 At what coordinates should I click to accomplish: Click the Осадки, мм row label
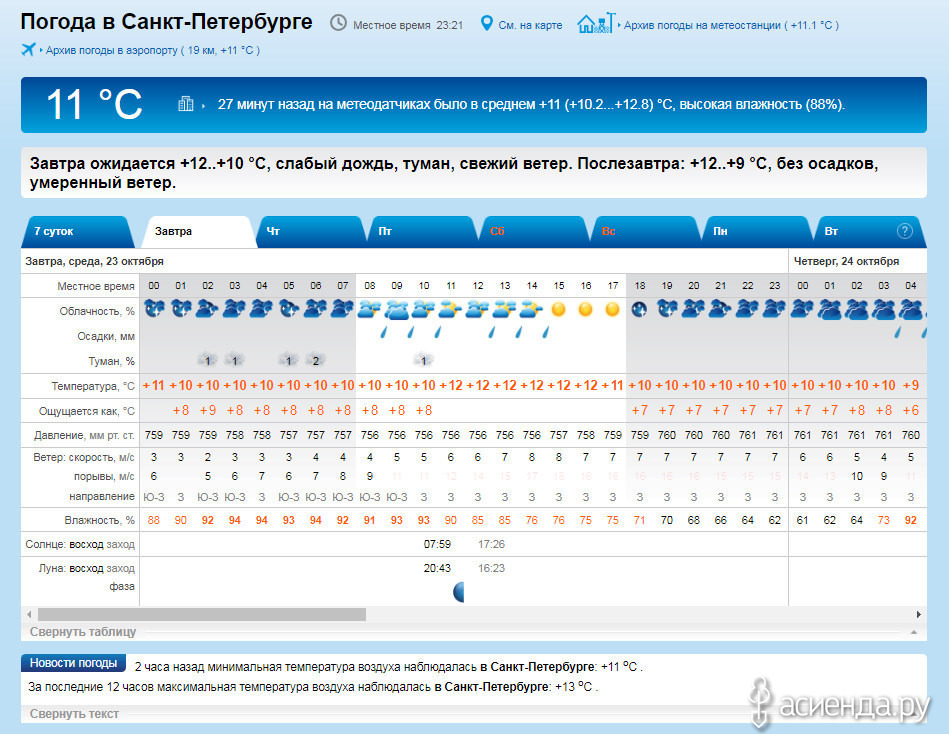pyautogui.click(x=106, y=336)
